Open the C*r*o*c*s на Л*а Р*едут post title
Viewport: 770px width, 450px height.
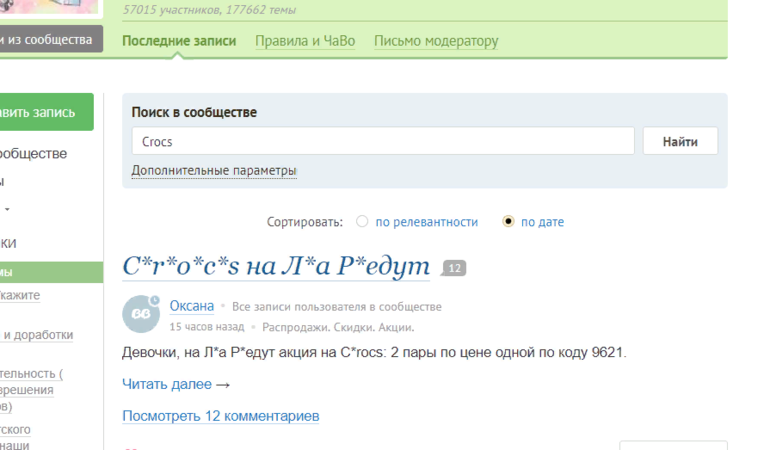(x=276, y=267)
